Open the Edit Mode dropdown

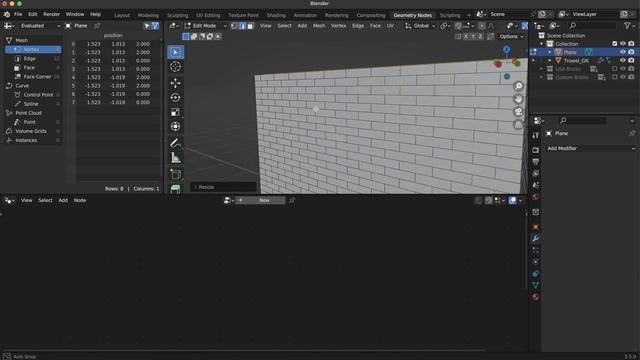coord(205,26)
